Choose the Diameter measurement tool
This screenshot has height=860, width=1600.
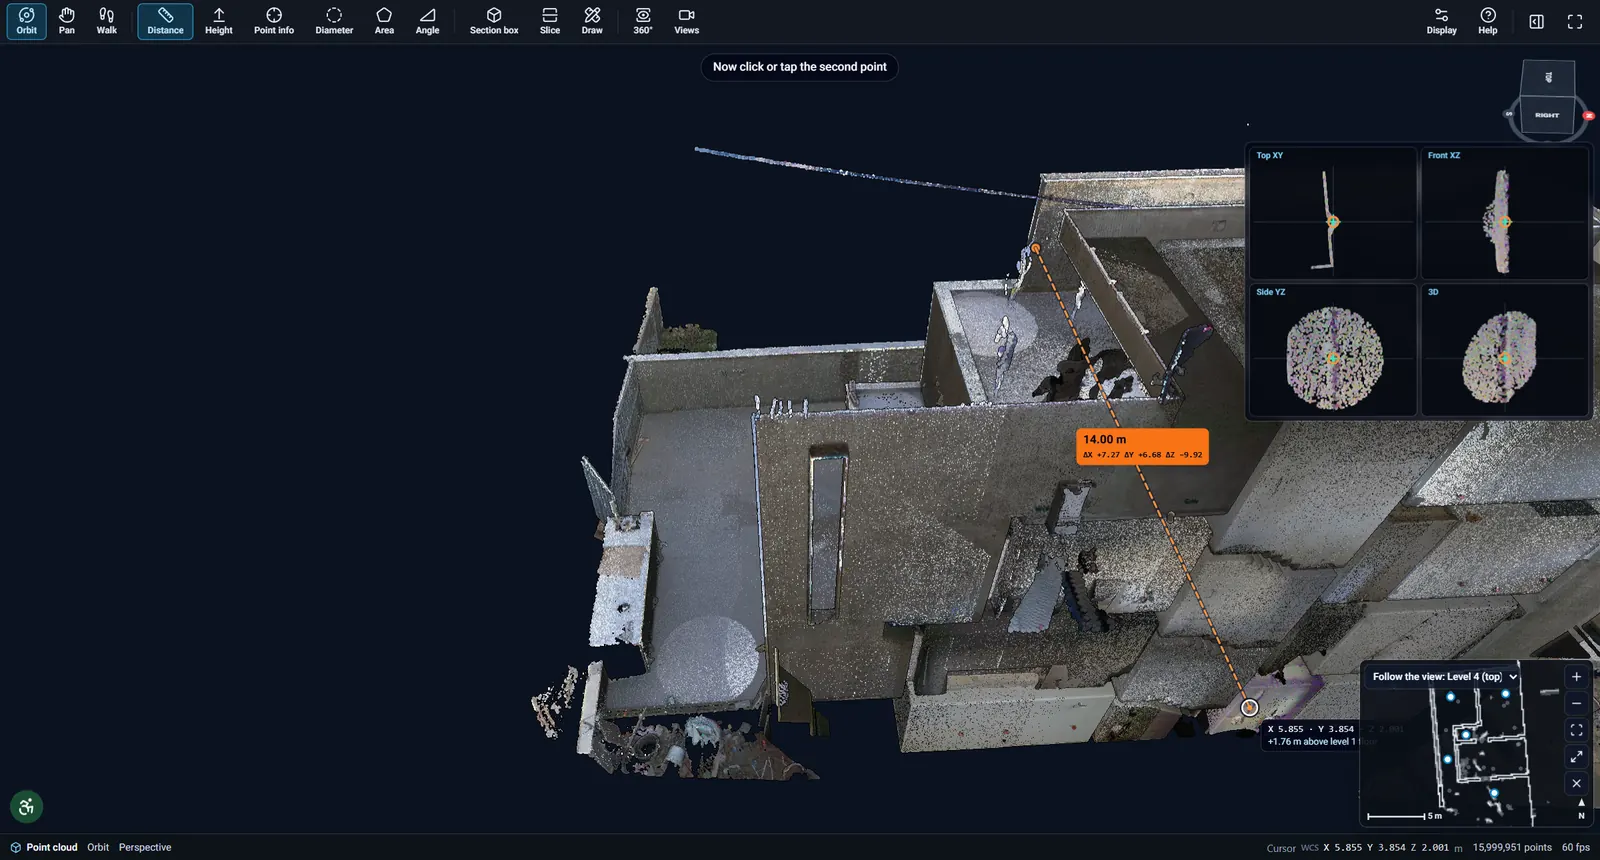coord(334,21)
